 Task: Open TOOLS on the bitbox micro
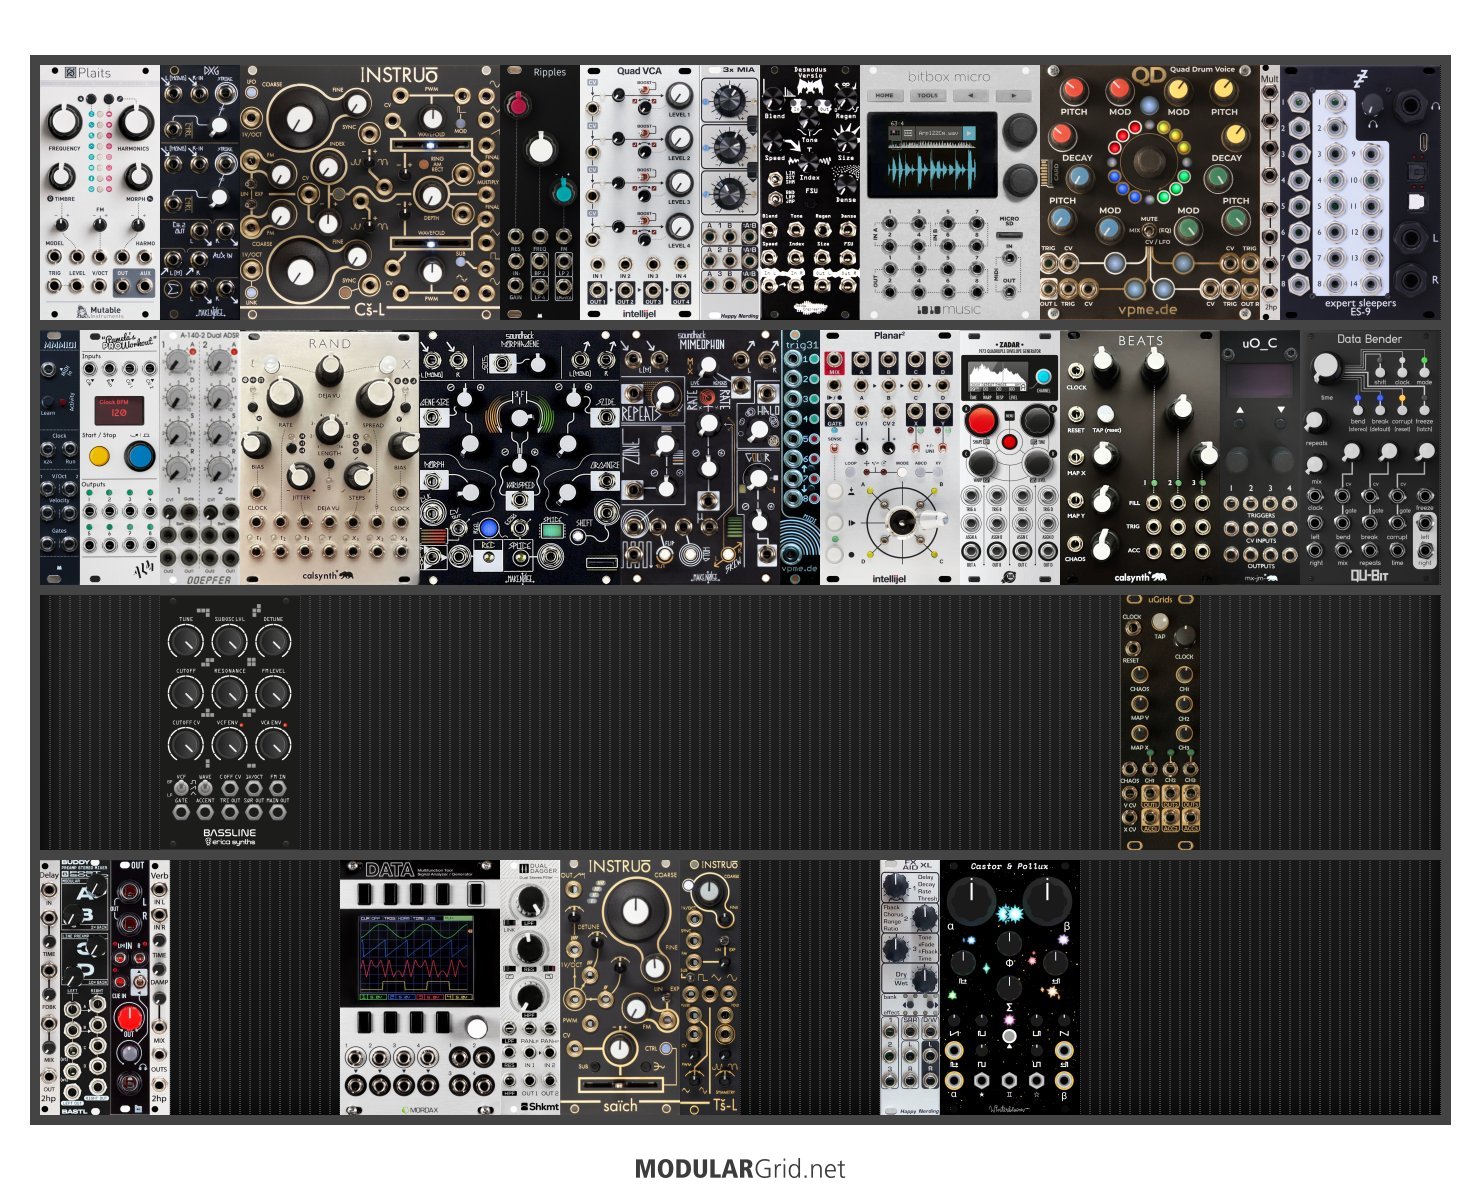[x=927, y=96]
